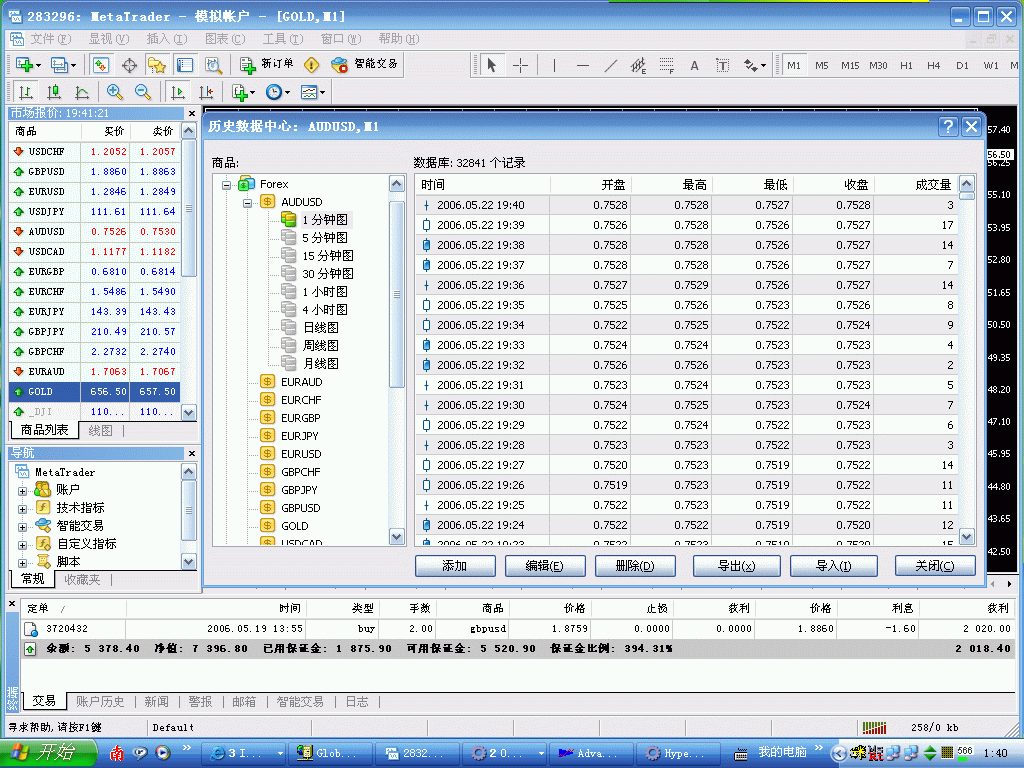The height and width of the screenshot is (768, 1024).
Task: Open dropdown arrow beside the templates icon
Action: click(322, 93)
